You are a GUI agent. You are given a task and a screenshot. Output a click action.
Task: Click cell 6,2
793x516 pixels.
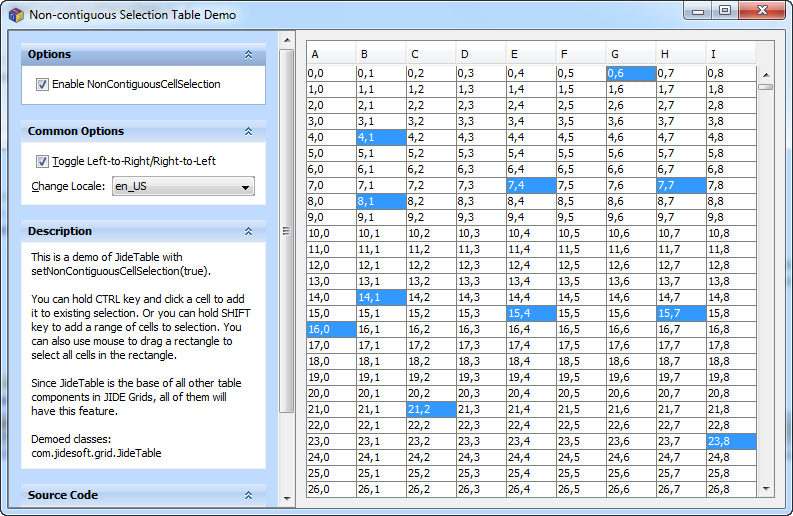tap(431, 169)
